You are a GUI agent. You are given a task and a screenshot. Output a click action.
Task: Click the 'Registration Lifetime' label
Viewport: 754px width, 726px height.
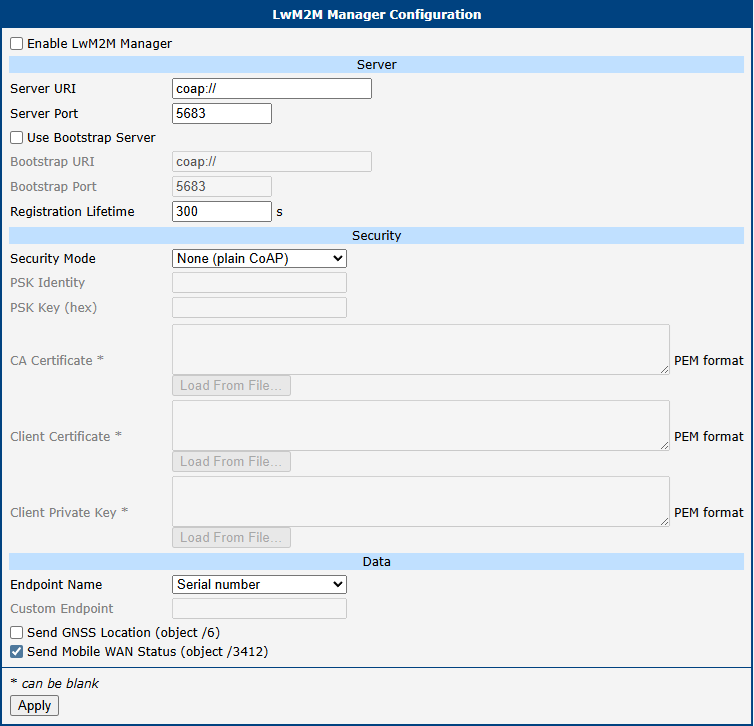point(72,212)
